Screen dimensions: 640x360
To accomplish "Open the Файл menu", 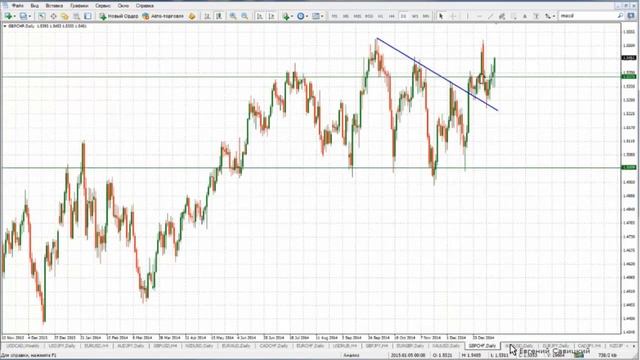I will pyautogui.click(x=18, y=6).
